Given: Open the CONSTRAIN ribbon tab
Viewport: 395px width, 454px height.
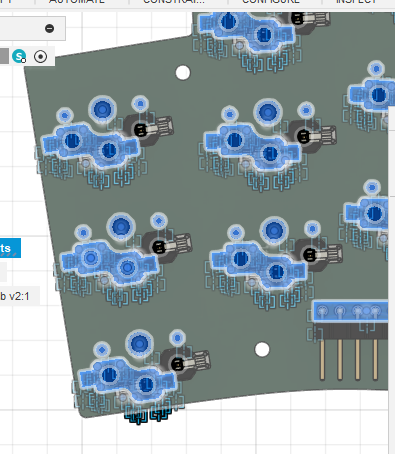Looking at the screenshot, I should pos(174,2).
